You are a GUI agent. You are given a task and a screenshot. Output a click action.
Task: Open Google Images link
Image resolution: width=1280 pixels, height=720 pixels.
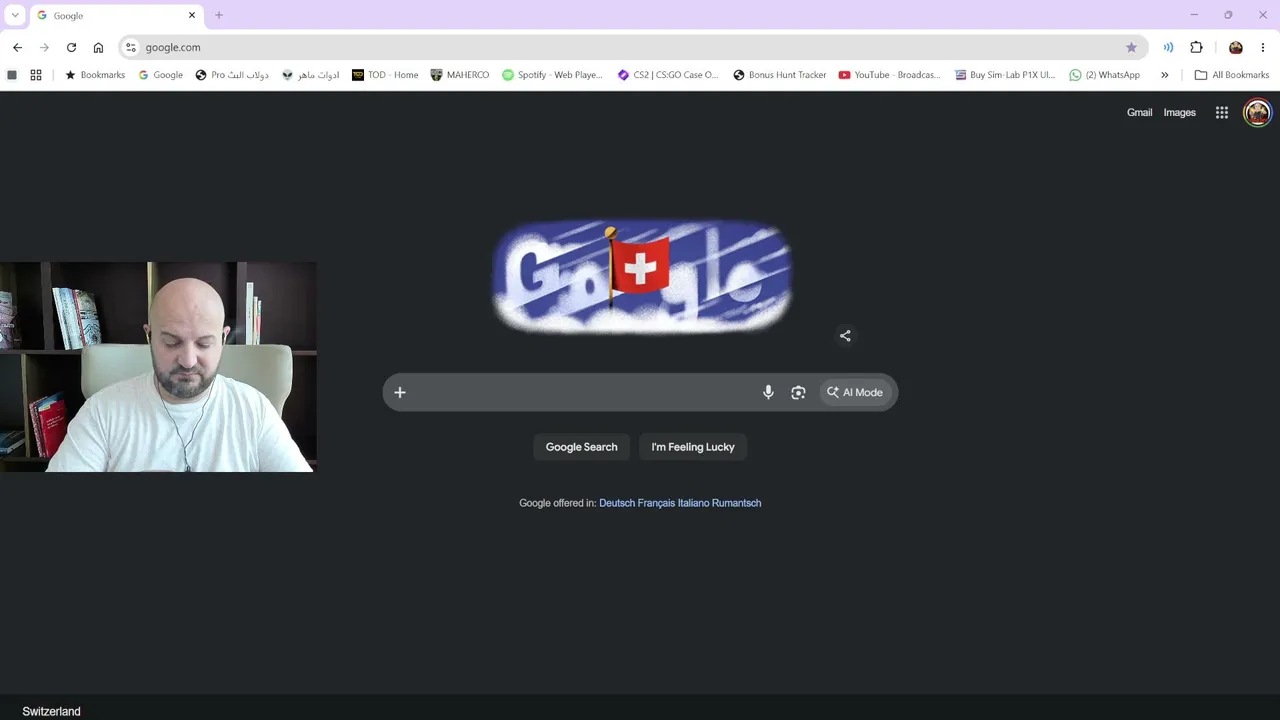pyautogui.click(x=1180, y=113)
